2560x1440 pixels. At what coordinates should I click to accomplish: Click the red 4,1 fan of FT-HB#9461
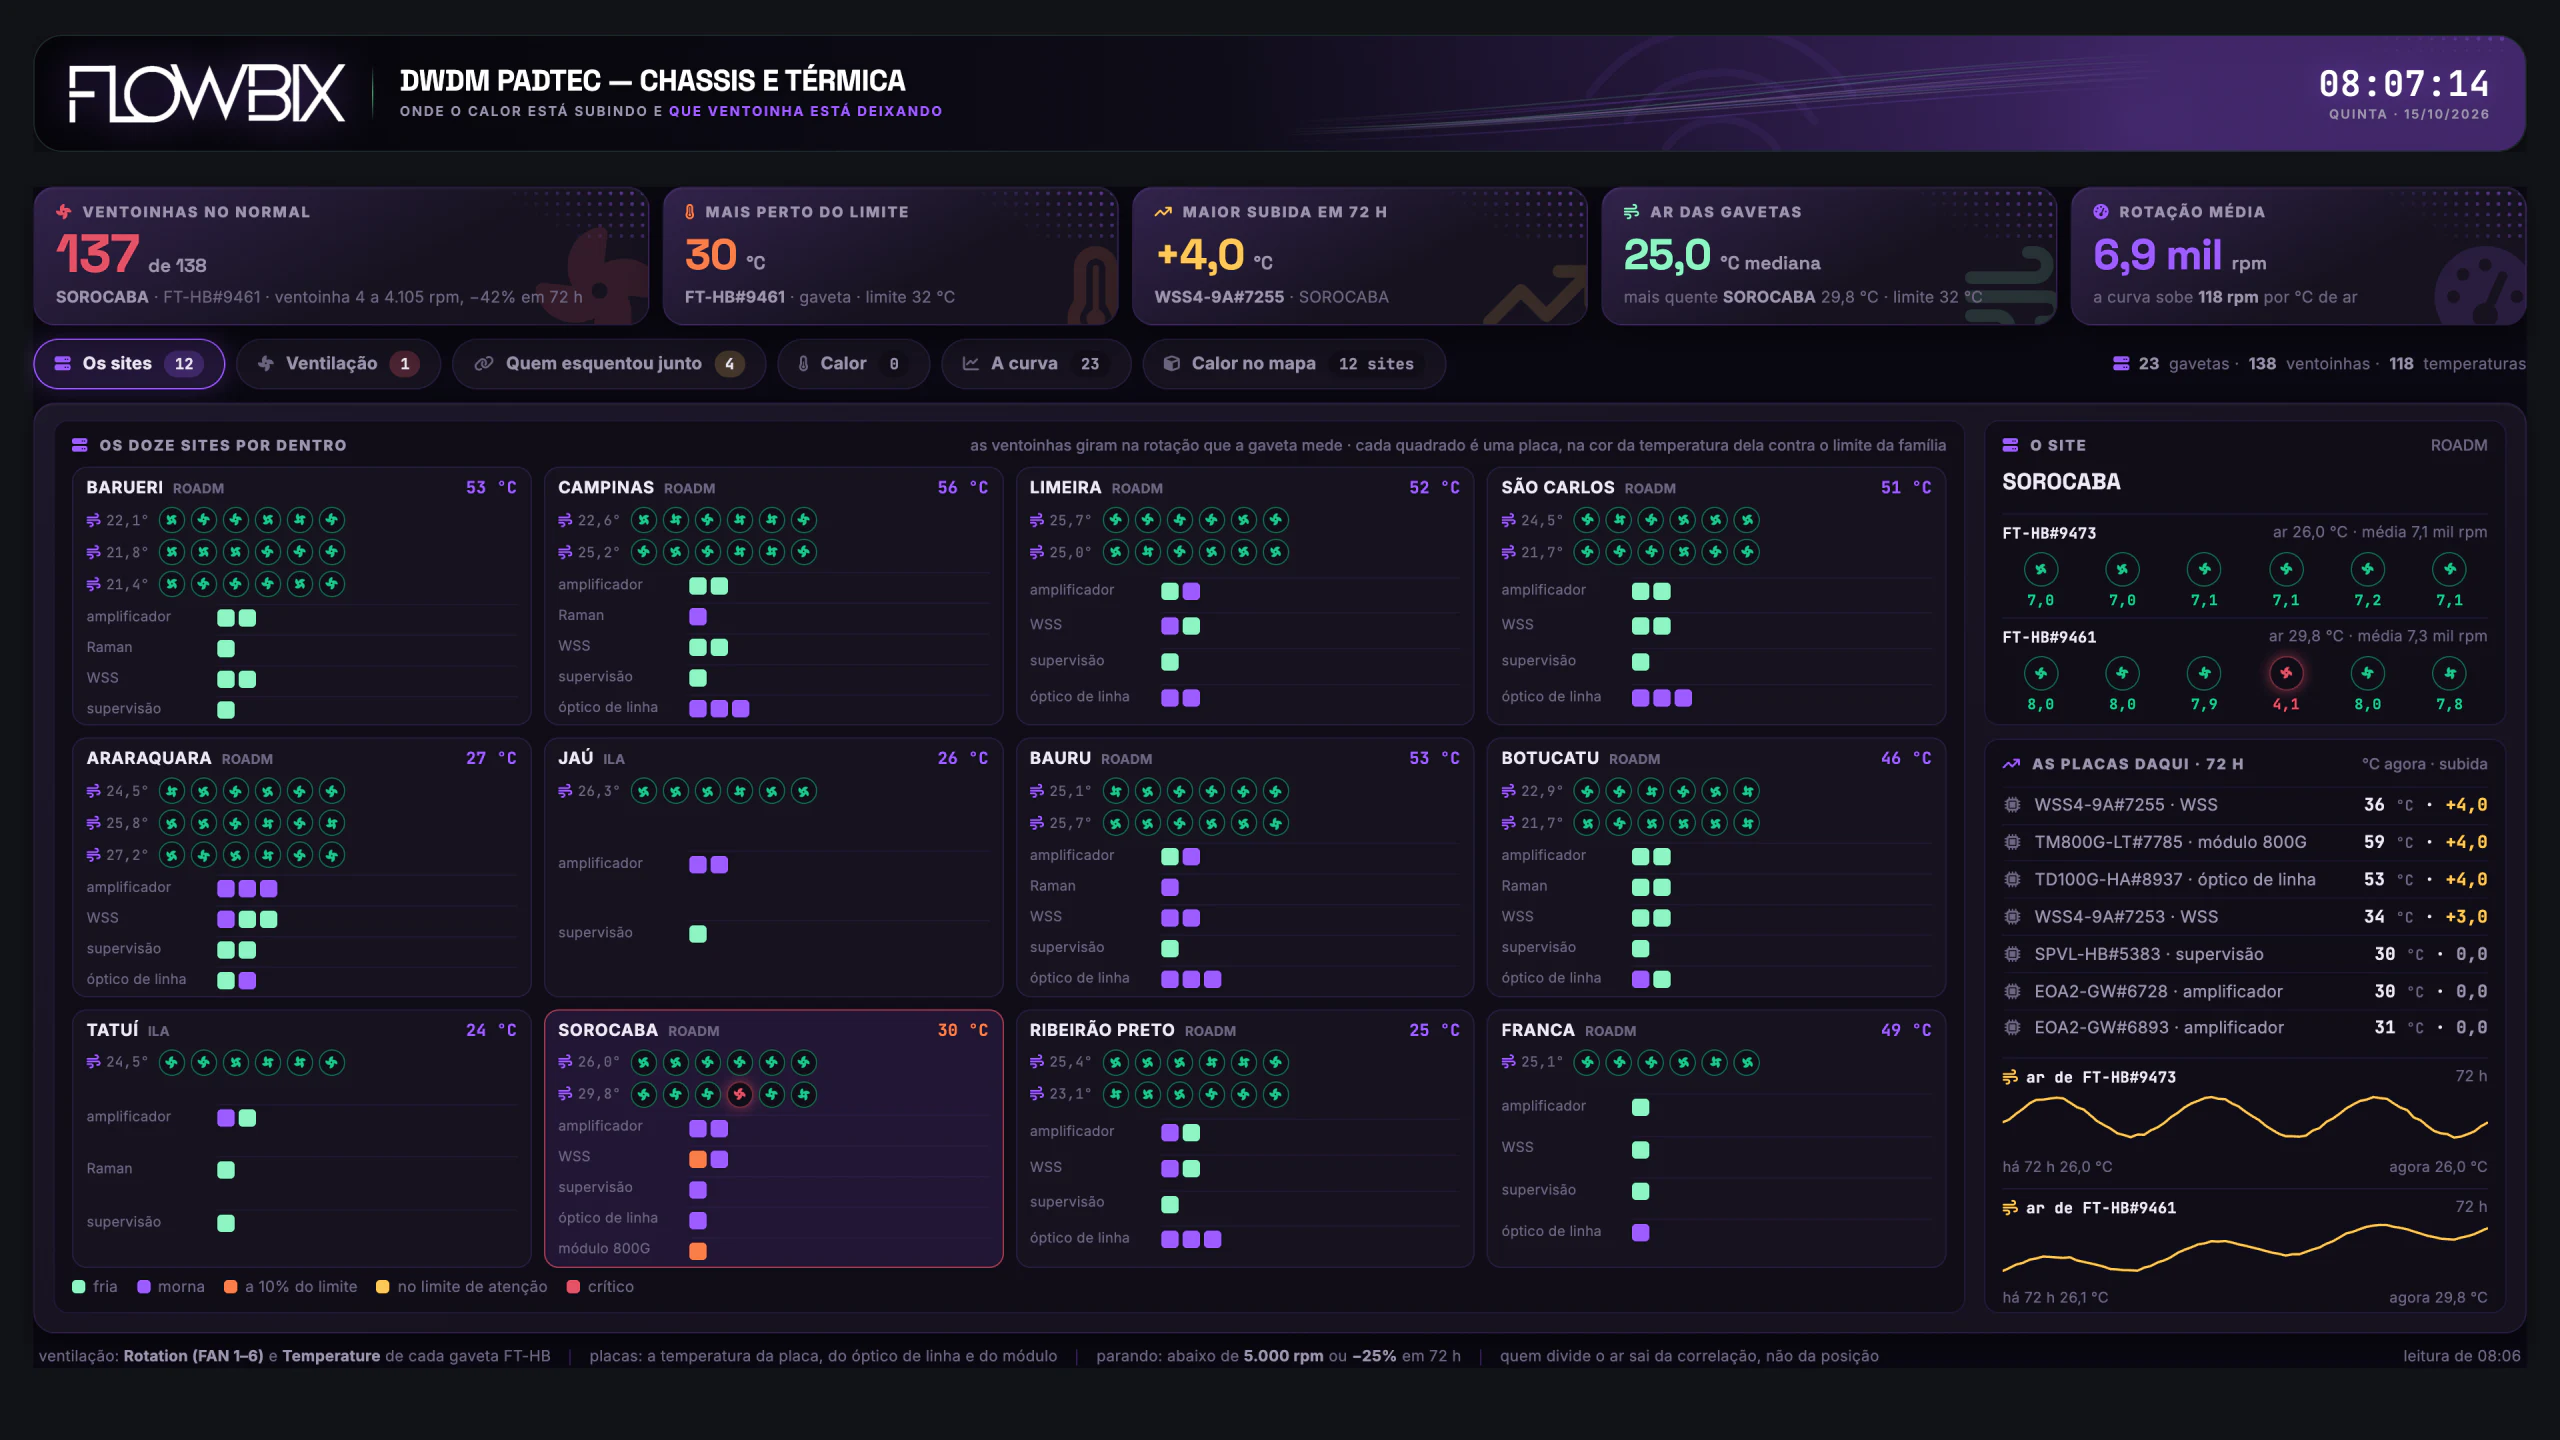pyautogui.click(x=2285, y=673)
